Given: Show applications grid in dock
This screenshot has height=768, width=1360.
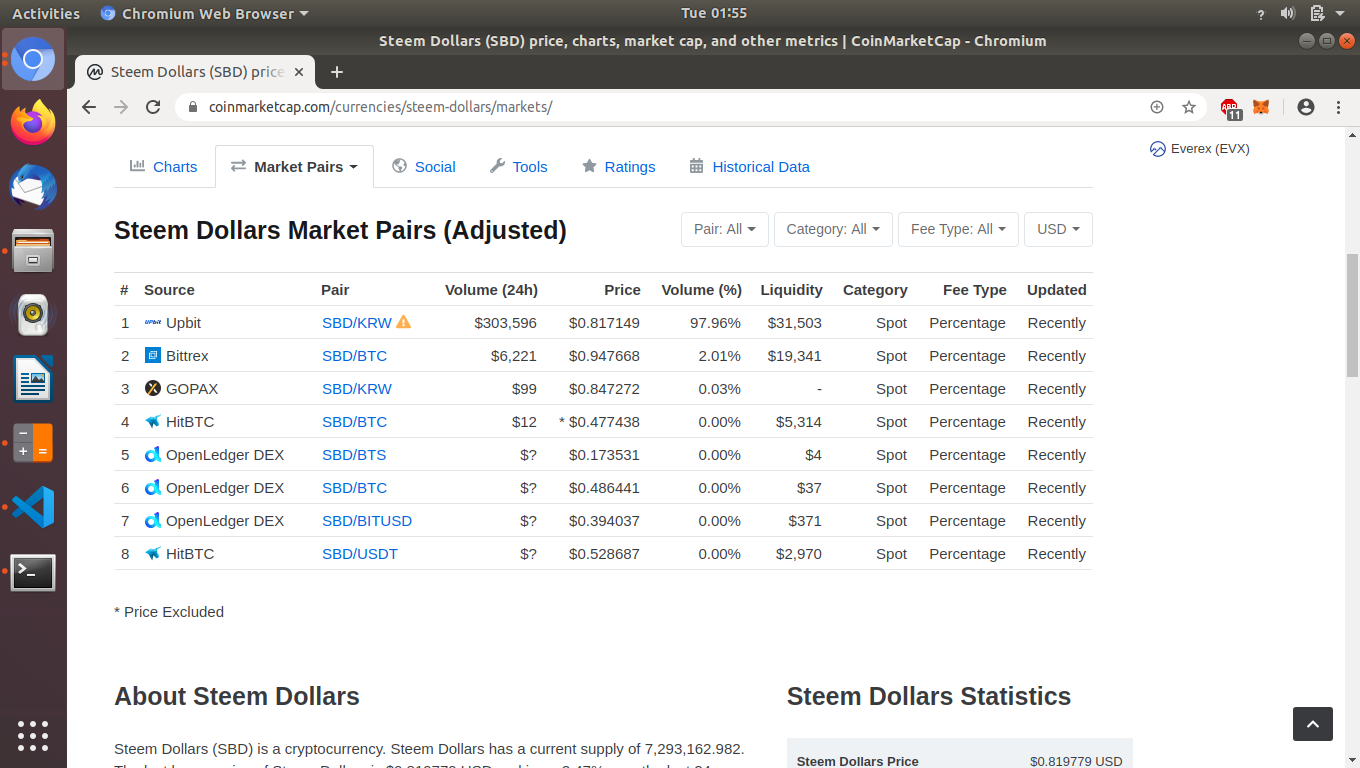Looking at the screenshot, I should click(x=33, y=735).
